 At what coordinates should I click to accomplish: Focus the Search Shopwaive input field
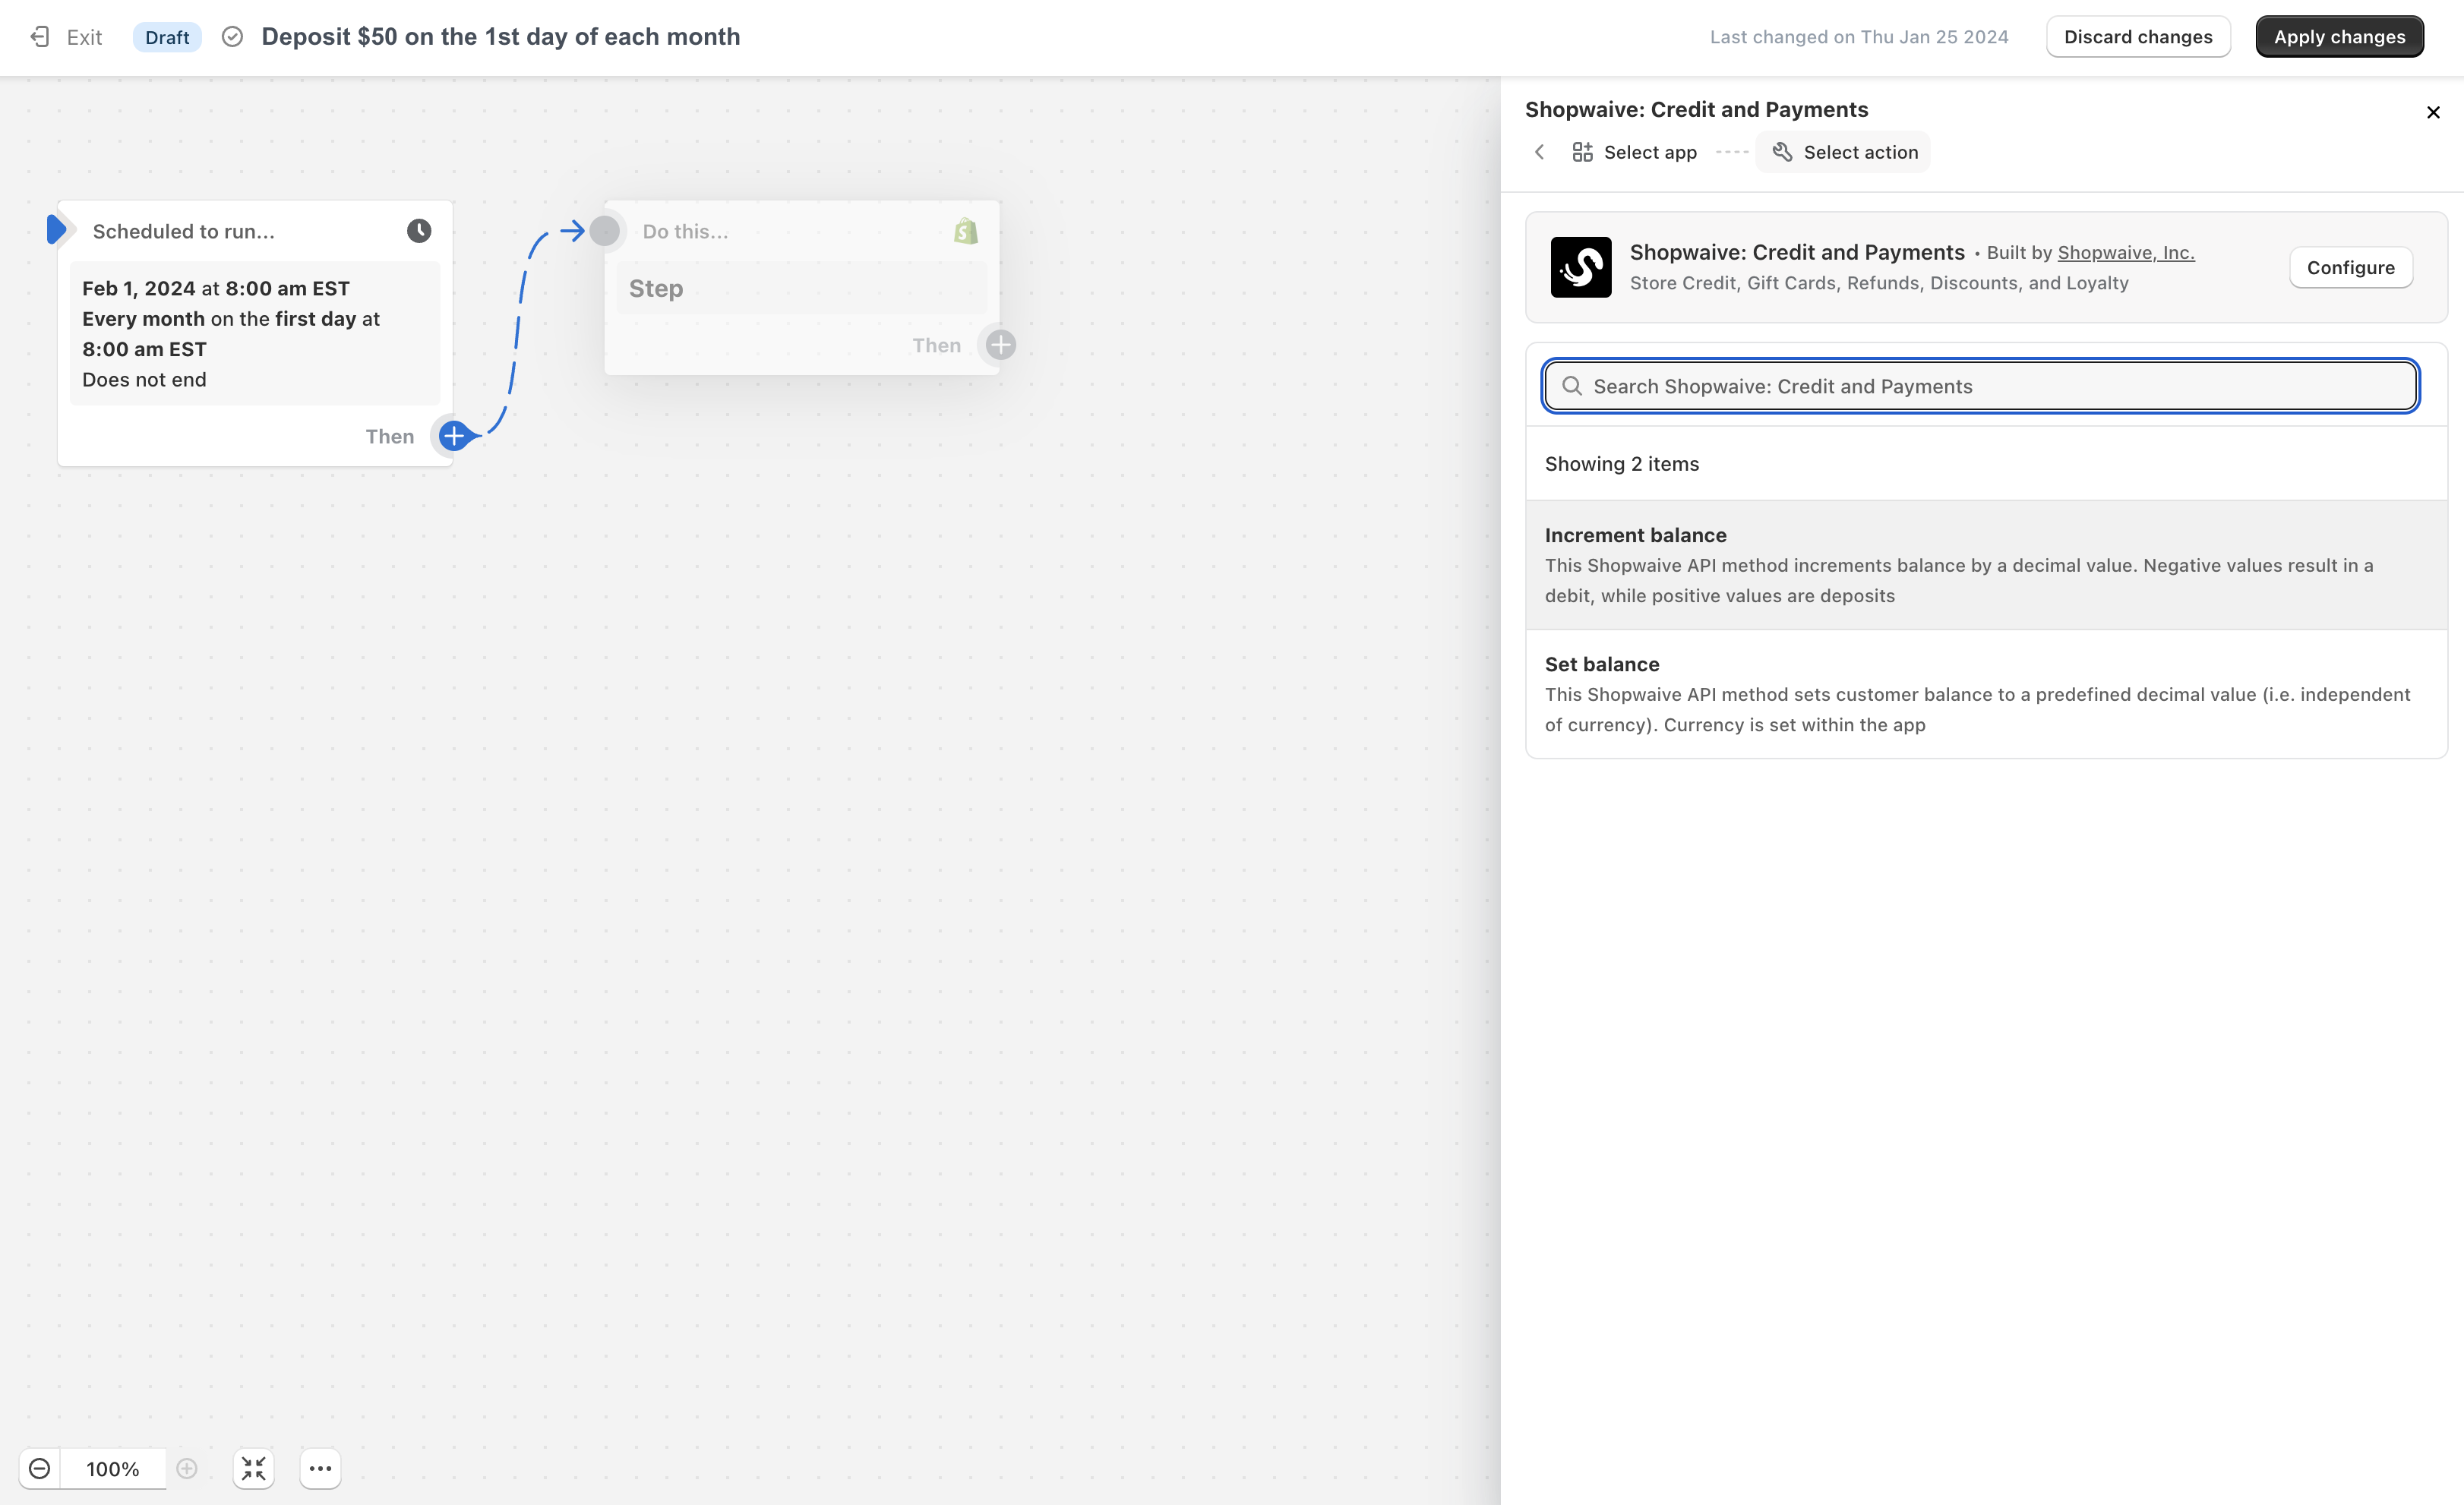pyautogui.click(x=1980, y=386)
